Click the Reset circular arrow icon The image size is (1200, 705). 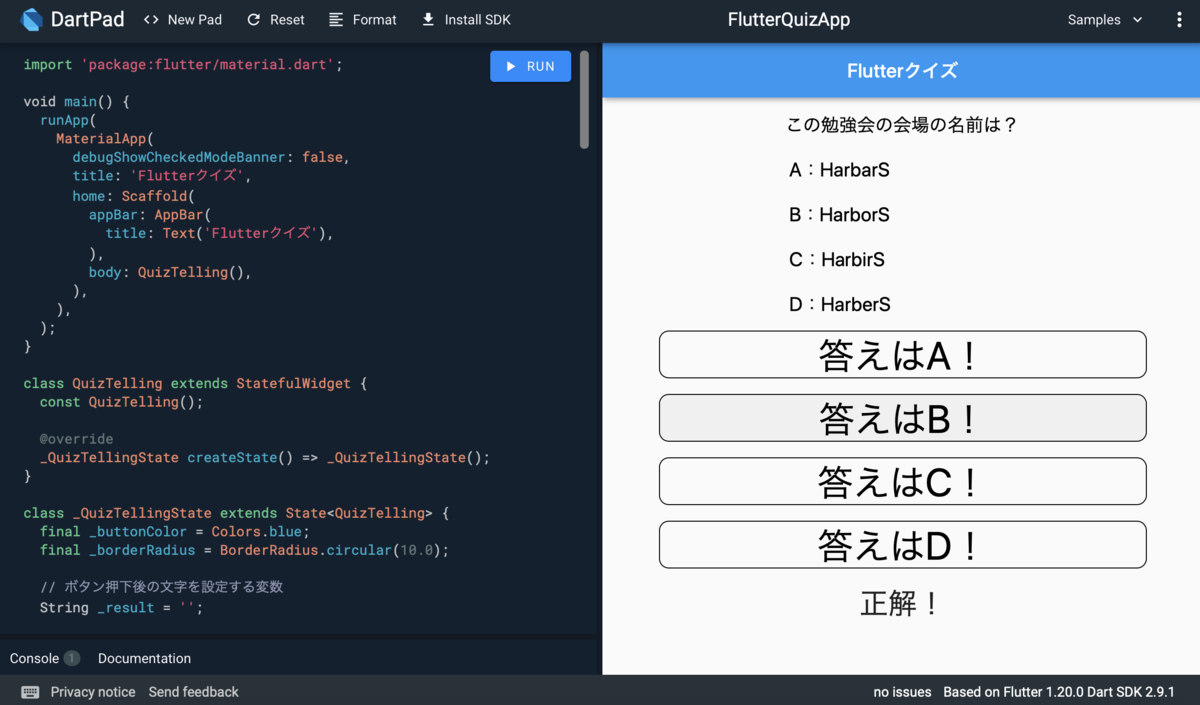[x=254, y=19]
